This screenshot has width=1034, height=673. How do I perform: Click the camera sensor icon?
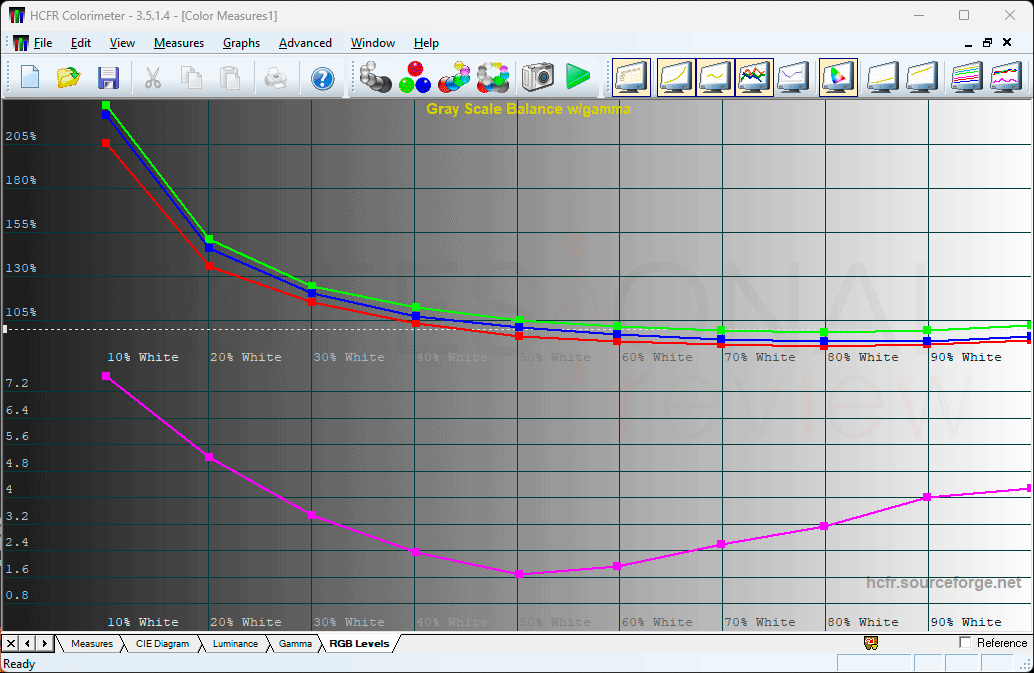click(x=537, y=77)
